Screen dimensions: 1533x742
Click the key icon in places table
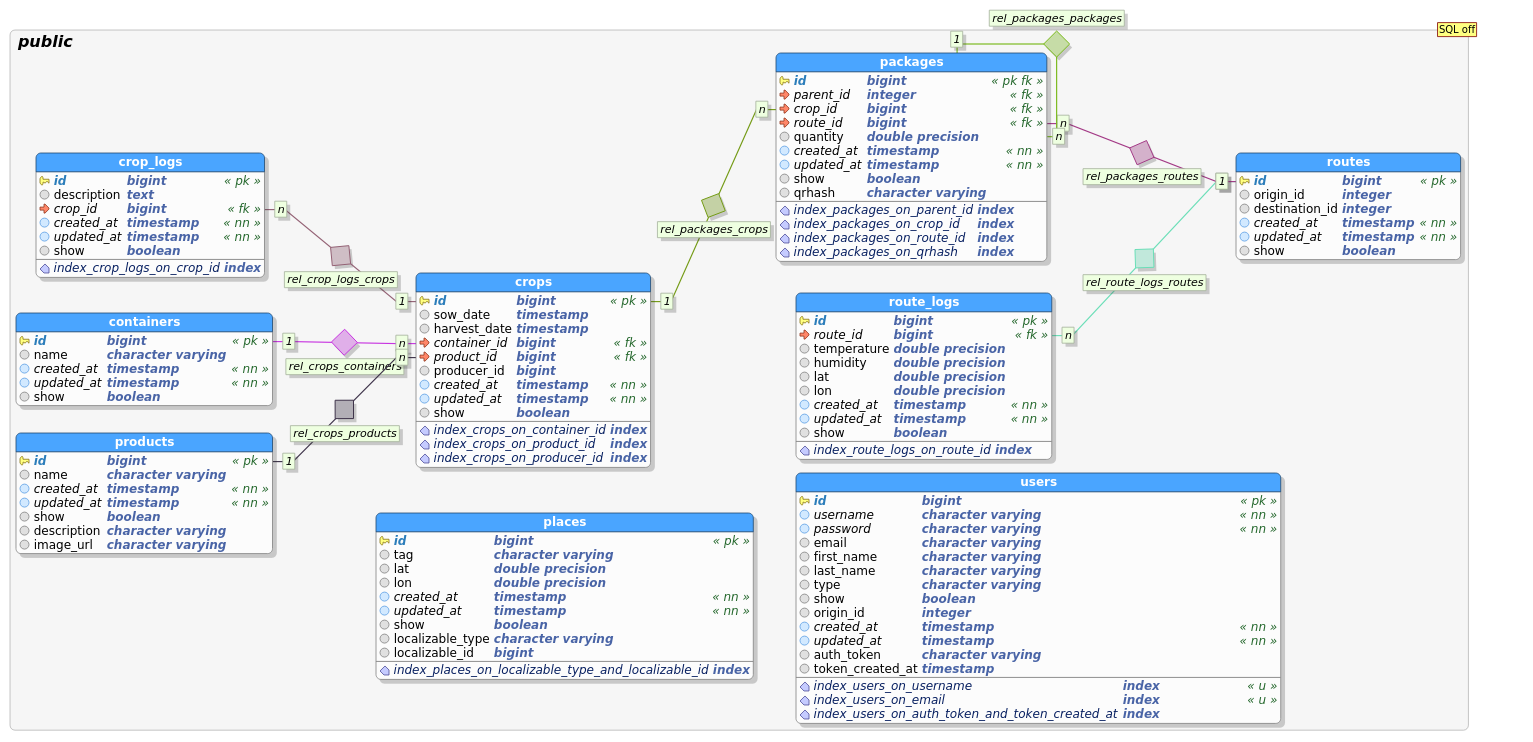384,541
